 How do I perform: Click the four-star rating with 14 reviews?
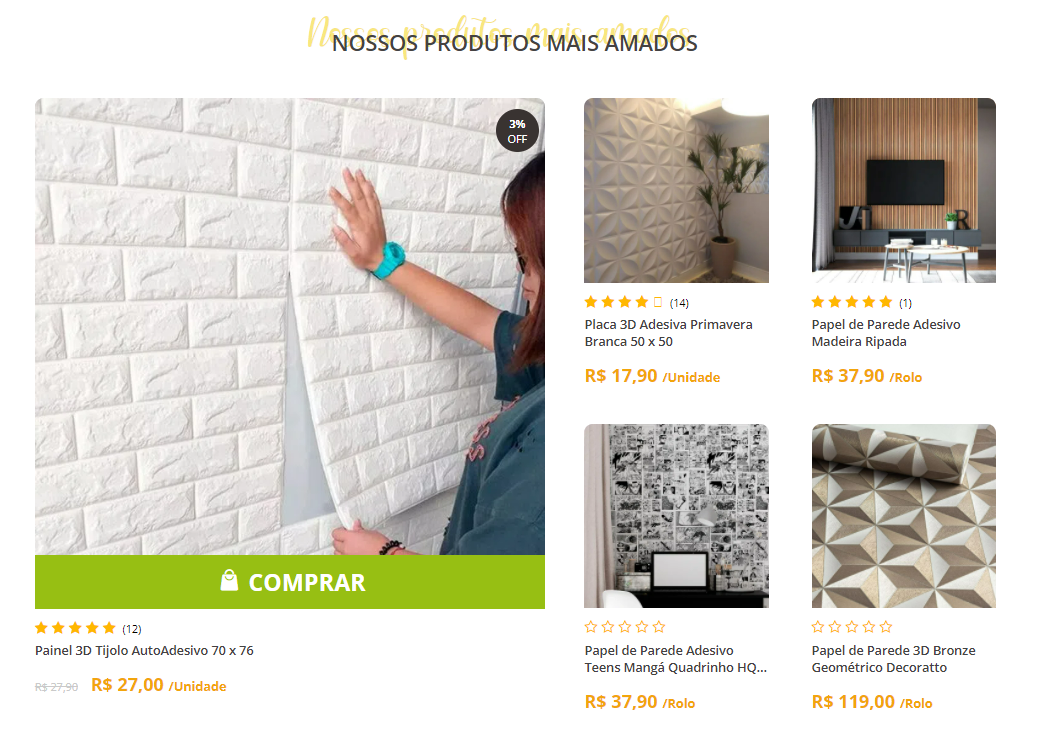(x=636, y=302)
